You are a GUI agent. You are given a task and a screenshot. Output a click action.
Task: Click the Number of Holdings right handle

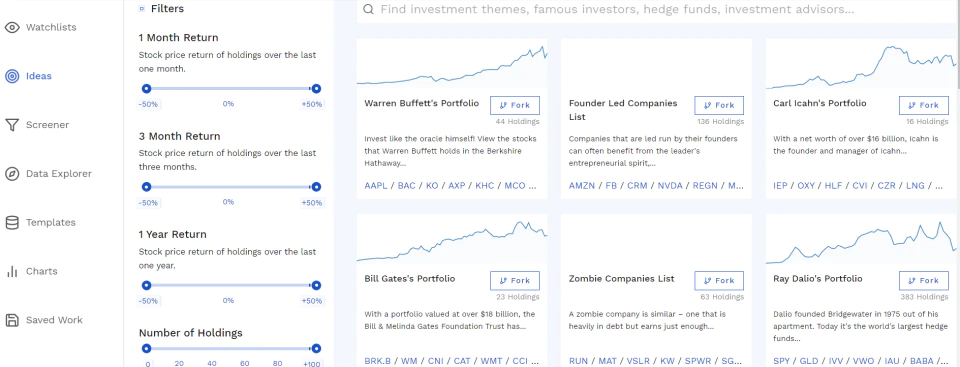click(316, 349)
